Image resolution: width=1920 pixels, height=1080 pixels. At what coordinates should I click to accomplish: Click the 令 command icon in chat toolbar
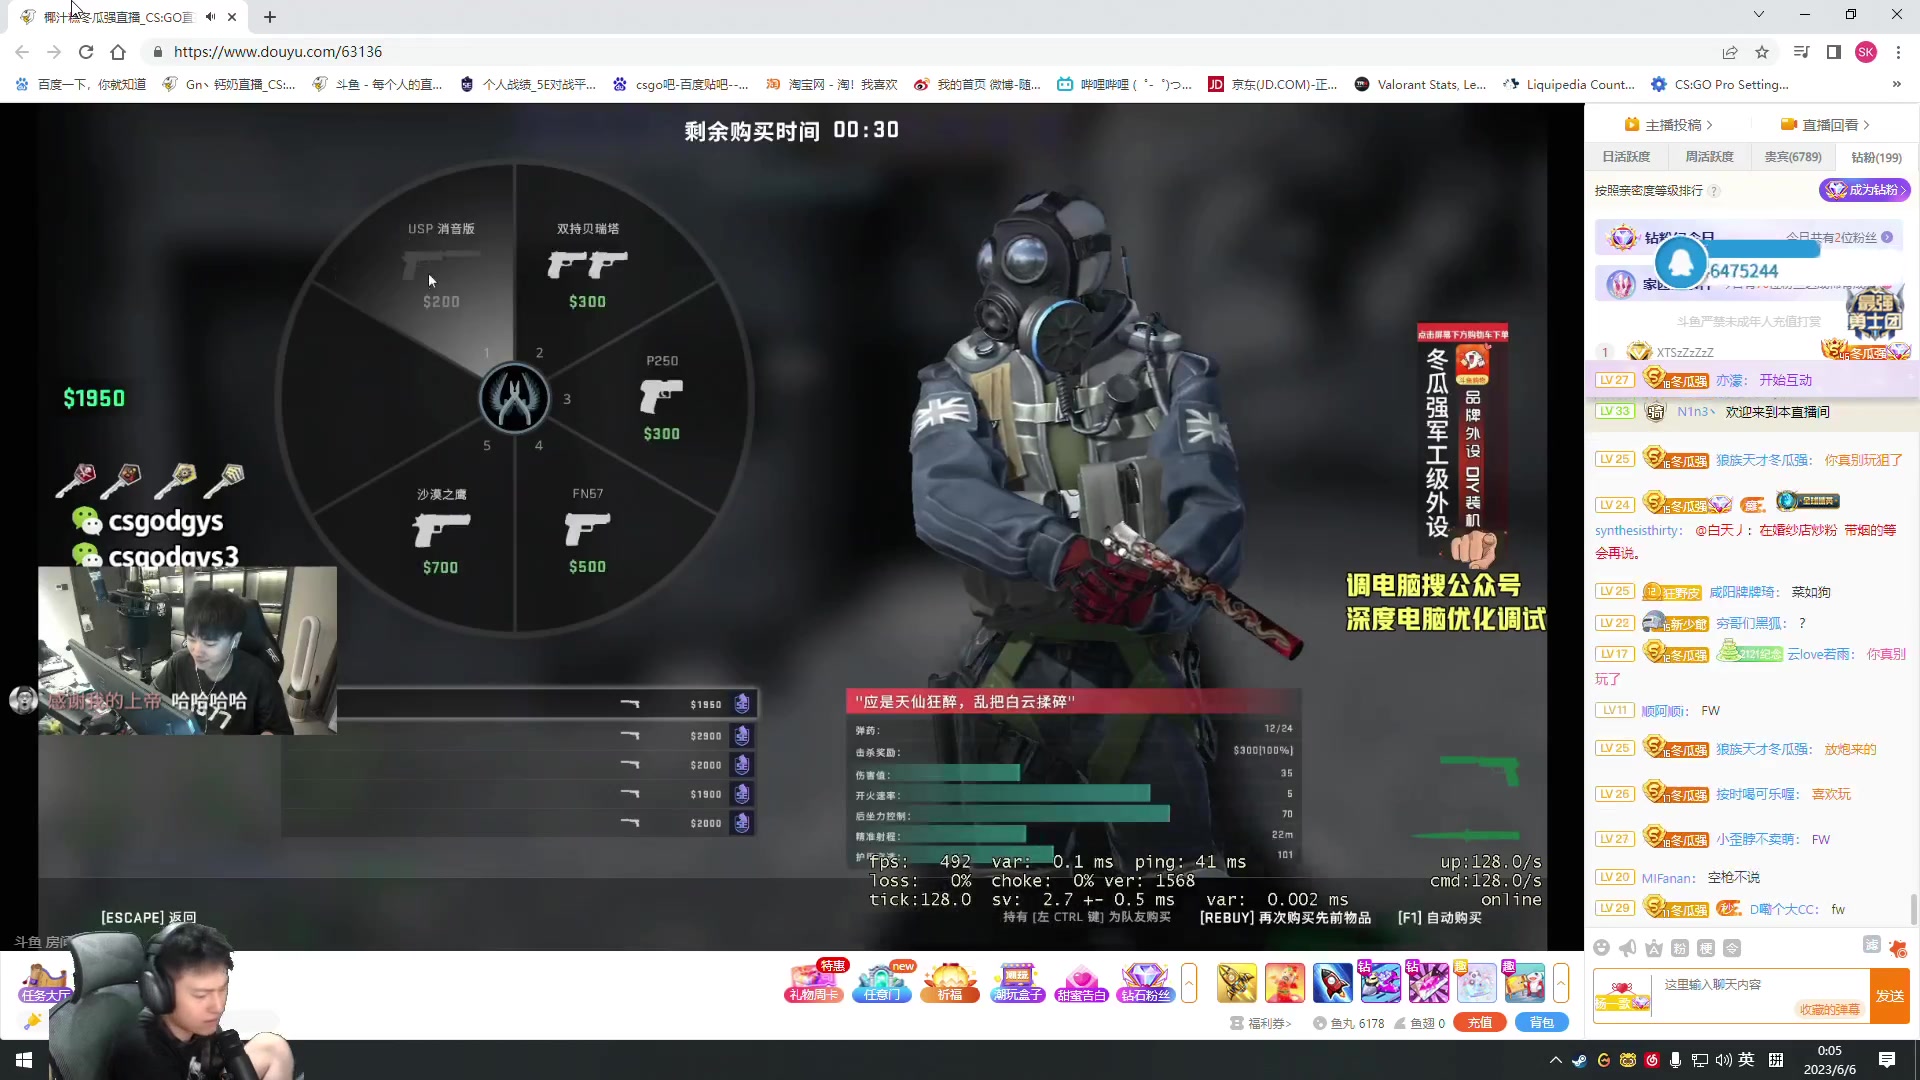click(1732, 948)
